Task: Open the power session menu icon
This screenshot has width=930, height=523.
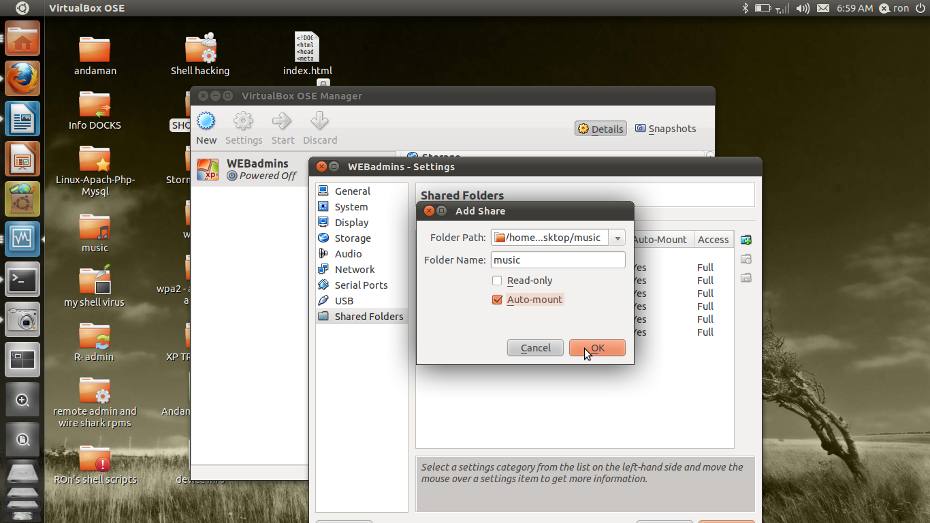Action: click(x=920, y=8)
